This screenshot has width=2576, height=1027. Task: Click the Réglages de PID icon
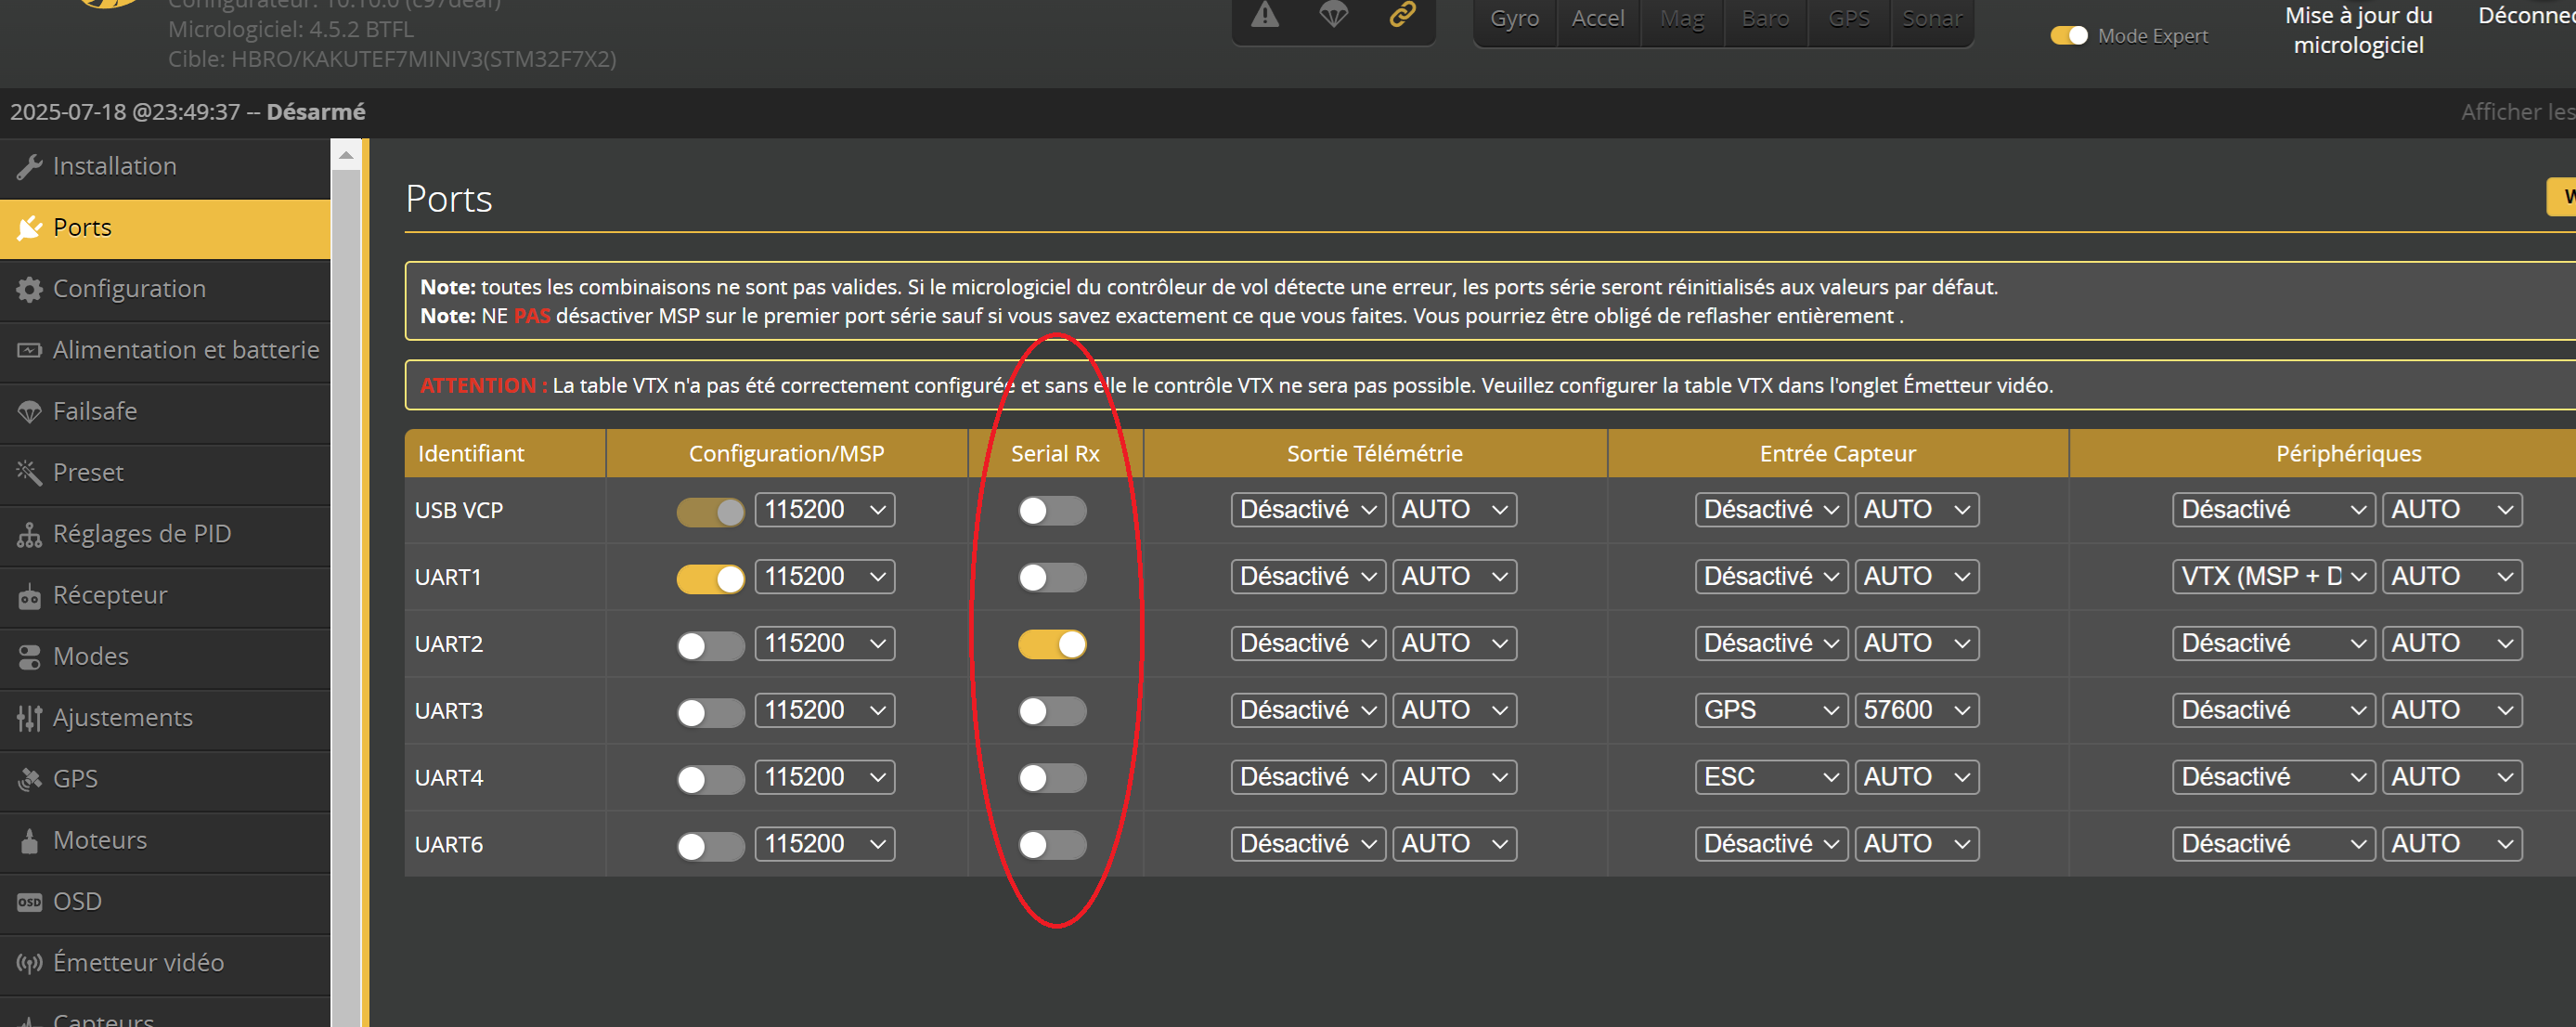point(29,534)
